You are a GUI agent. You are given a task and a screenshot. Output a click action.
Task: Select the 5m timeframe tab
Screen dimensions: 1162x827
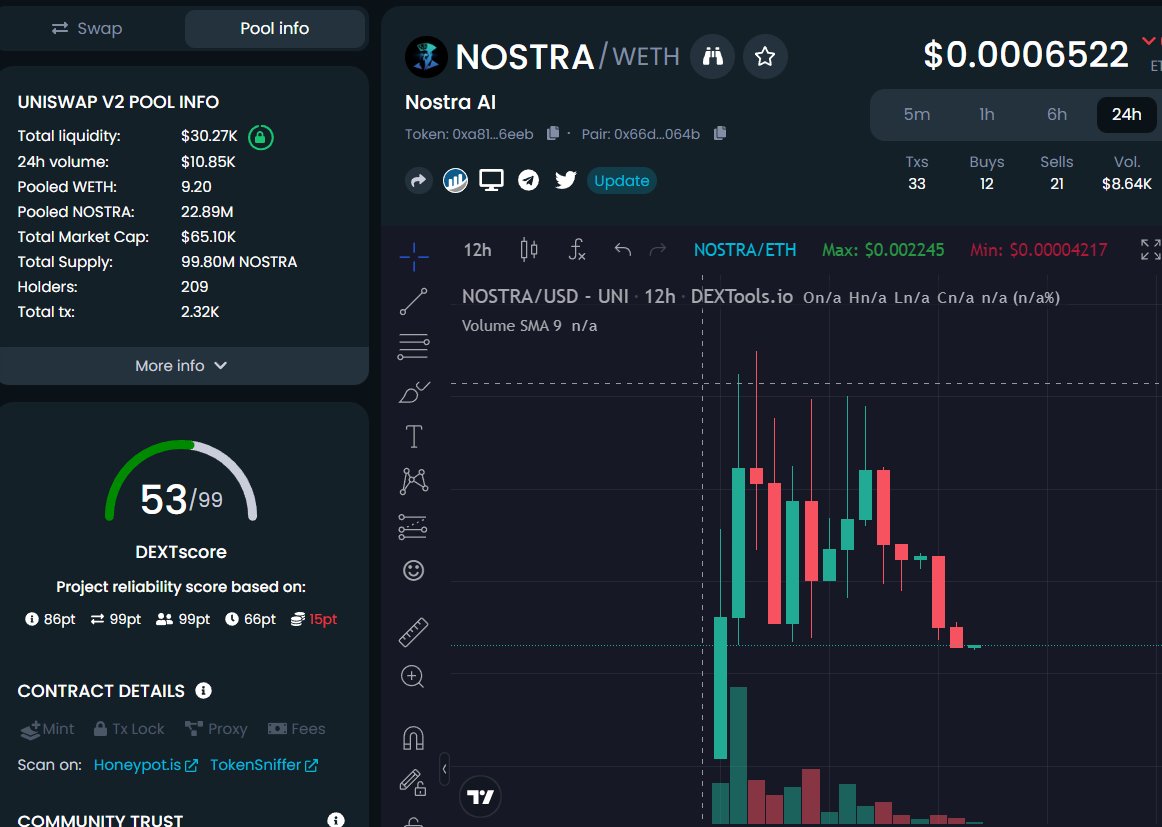pyautogui.click(x=917, y=114)
